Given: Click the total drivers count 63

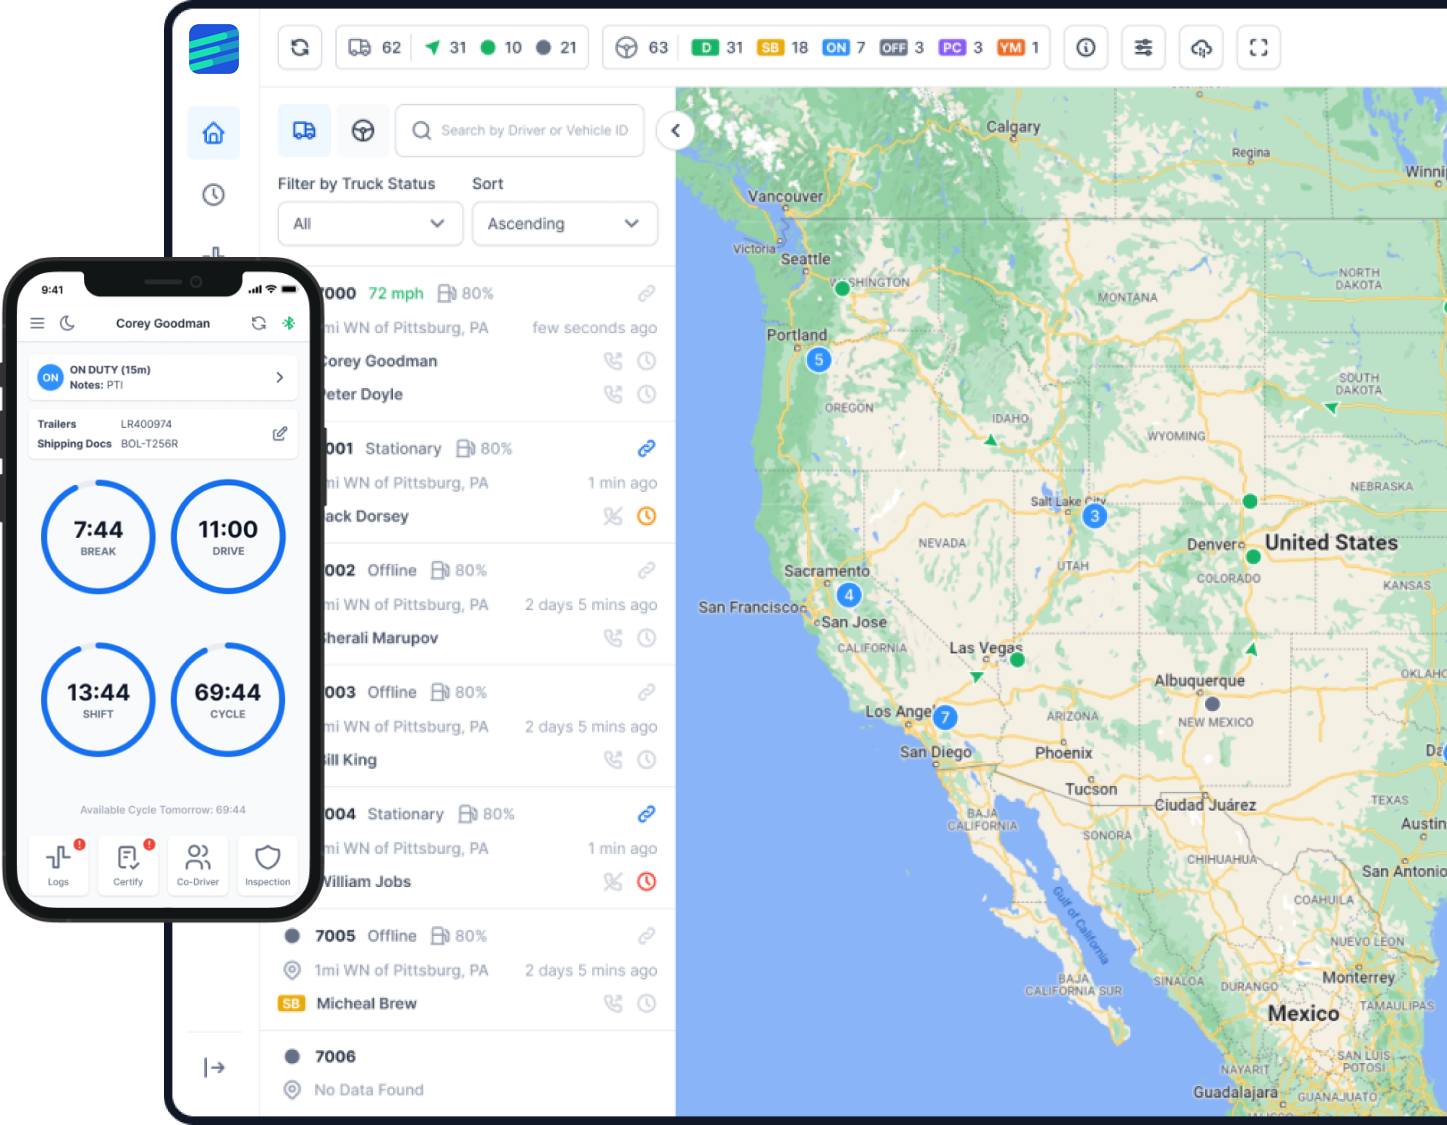Looking at the screenshot, I should point(642,47).
